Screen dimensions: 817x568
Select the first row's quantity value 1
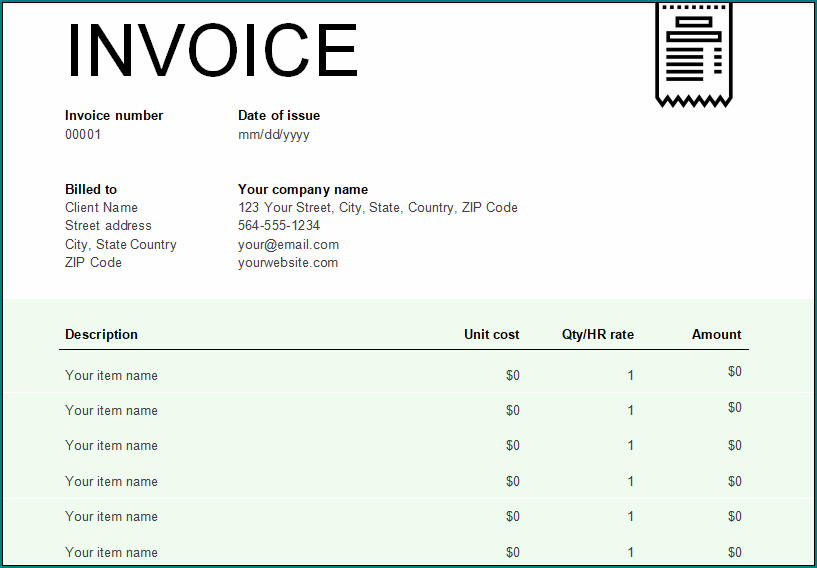coord(630,375)
